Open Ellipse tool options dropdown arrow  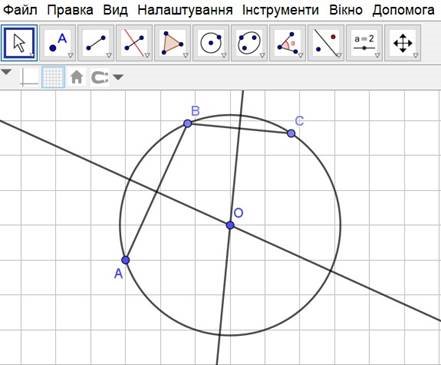(262, 55)
